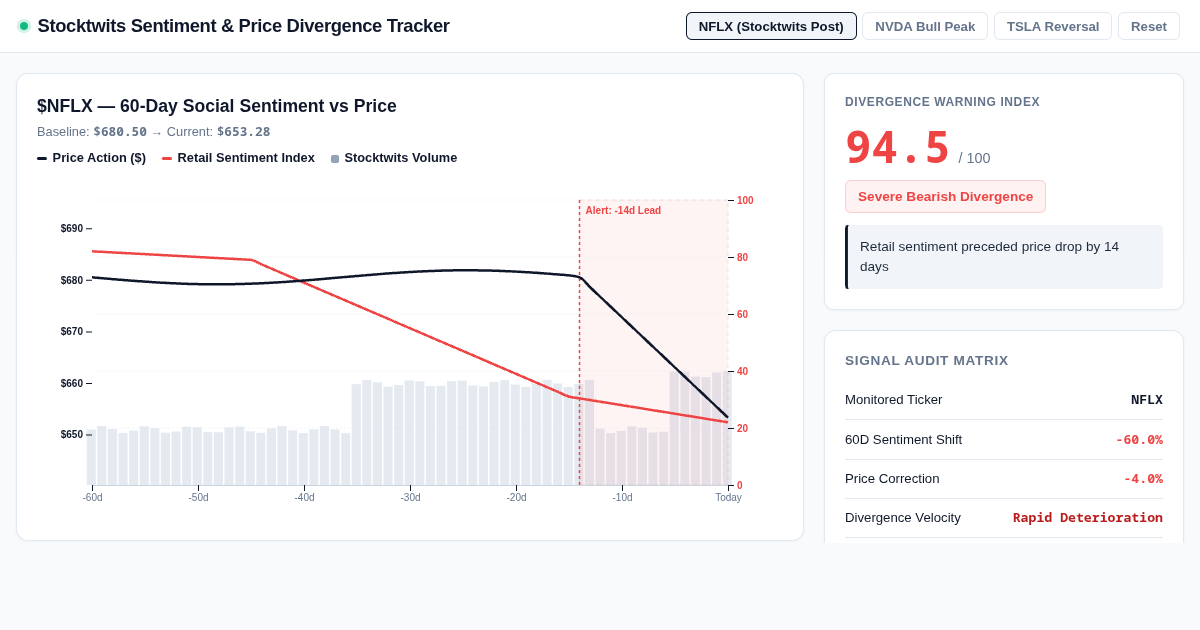The width and height of the screenshot is (1200, 630).
Task: Click the Stocktwits Sentiment & Price Divergence Tracker title
Action: 243,26
